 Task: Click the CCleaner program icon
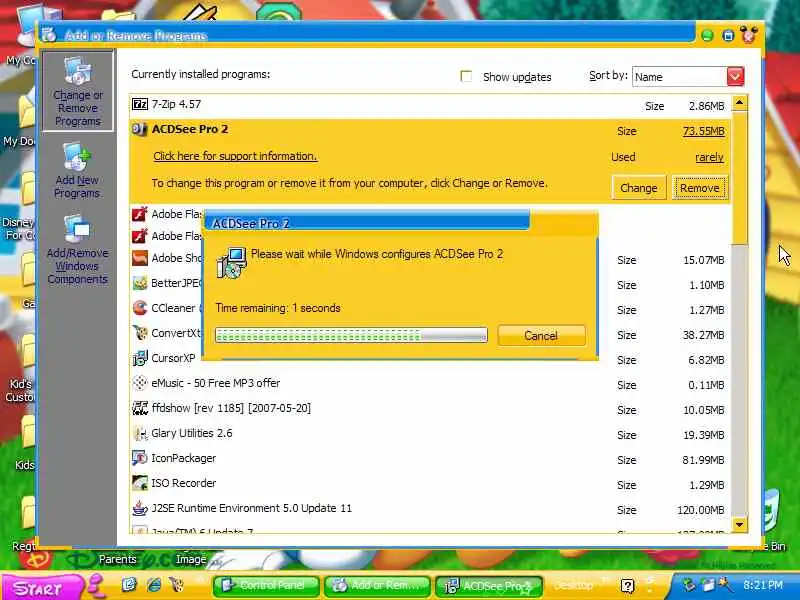(x=140, y=308)
